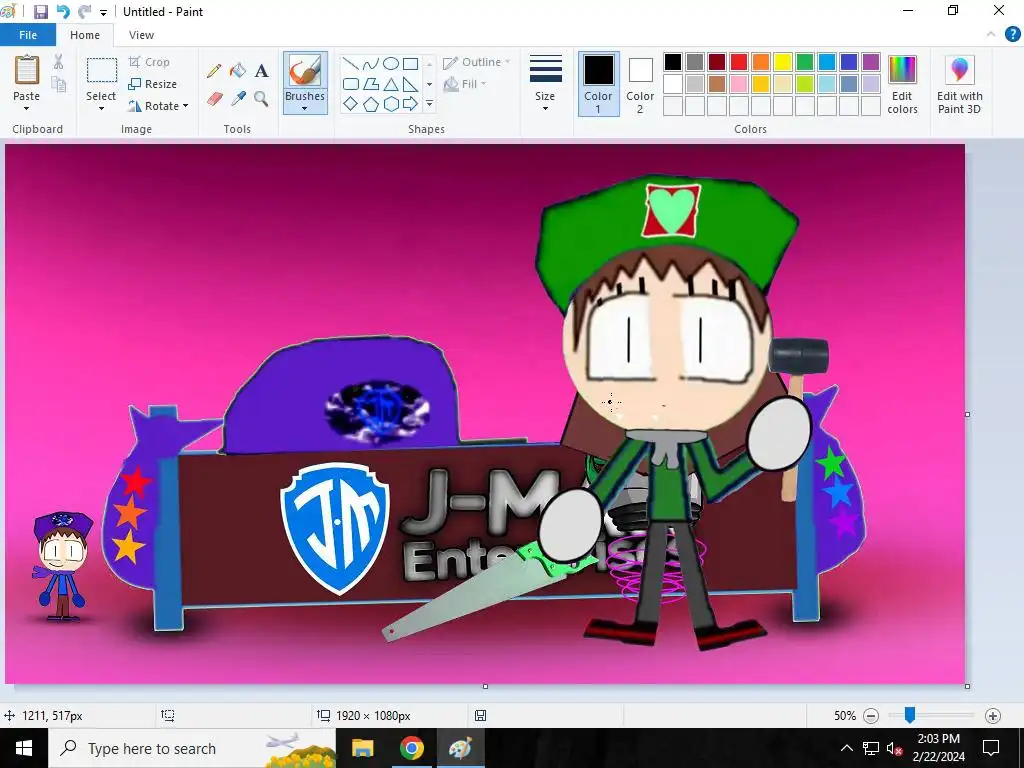This screenshot has width=1024, height=768.
Task: Open Paint Help question mark icon
Action: pyautogui.click(x=1012, y=35)
